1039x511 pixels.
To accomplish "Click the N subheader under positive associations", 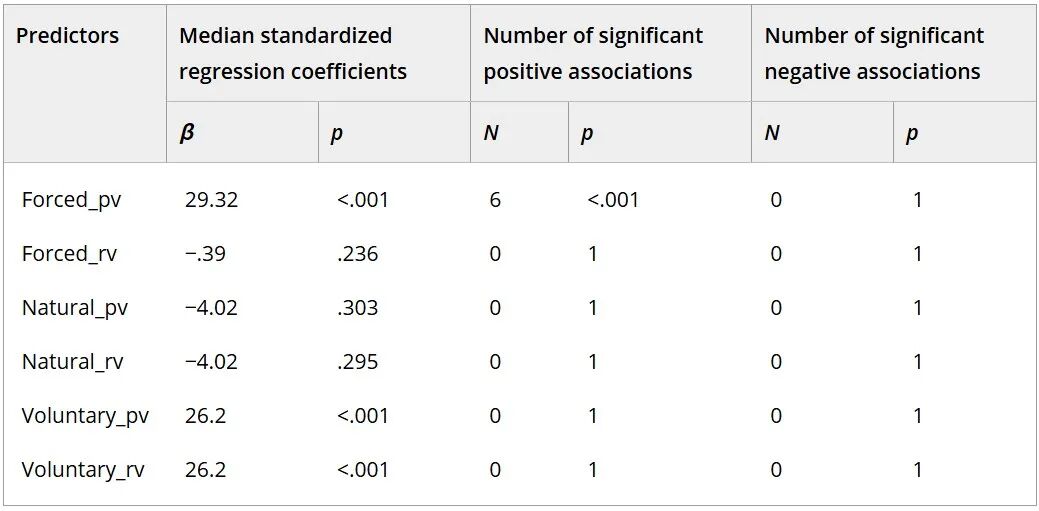I will click(491, 134).
